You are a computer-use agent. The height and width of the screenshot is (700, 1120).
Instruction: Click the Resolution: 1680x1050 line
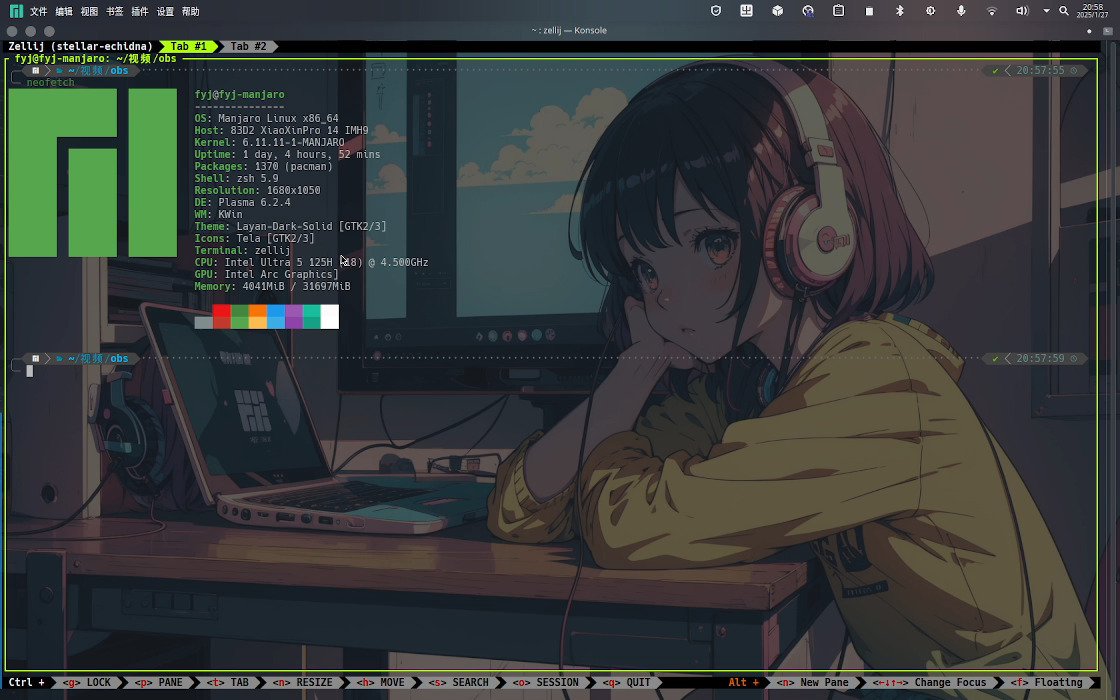(257, 191)
